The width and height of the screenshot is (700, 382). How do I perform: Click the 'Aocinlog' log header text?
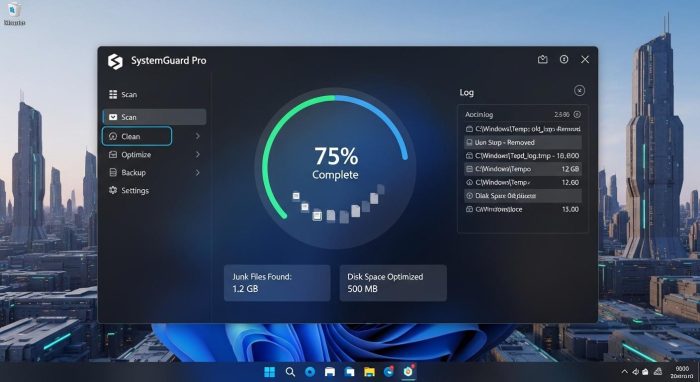pyautogui.click(x=479, y=115)
